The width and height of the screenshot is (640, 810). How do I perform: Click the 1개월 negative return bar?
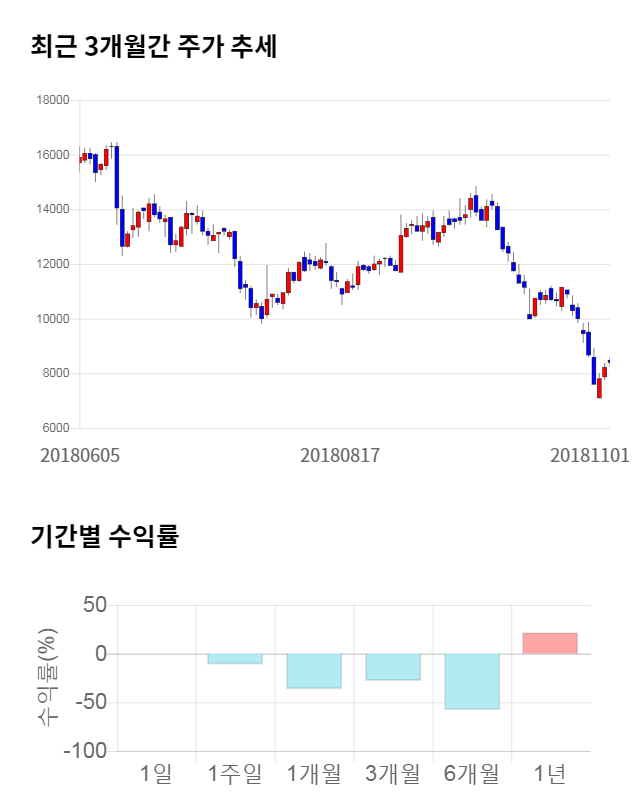tap(314, 671)
